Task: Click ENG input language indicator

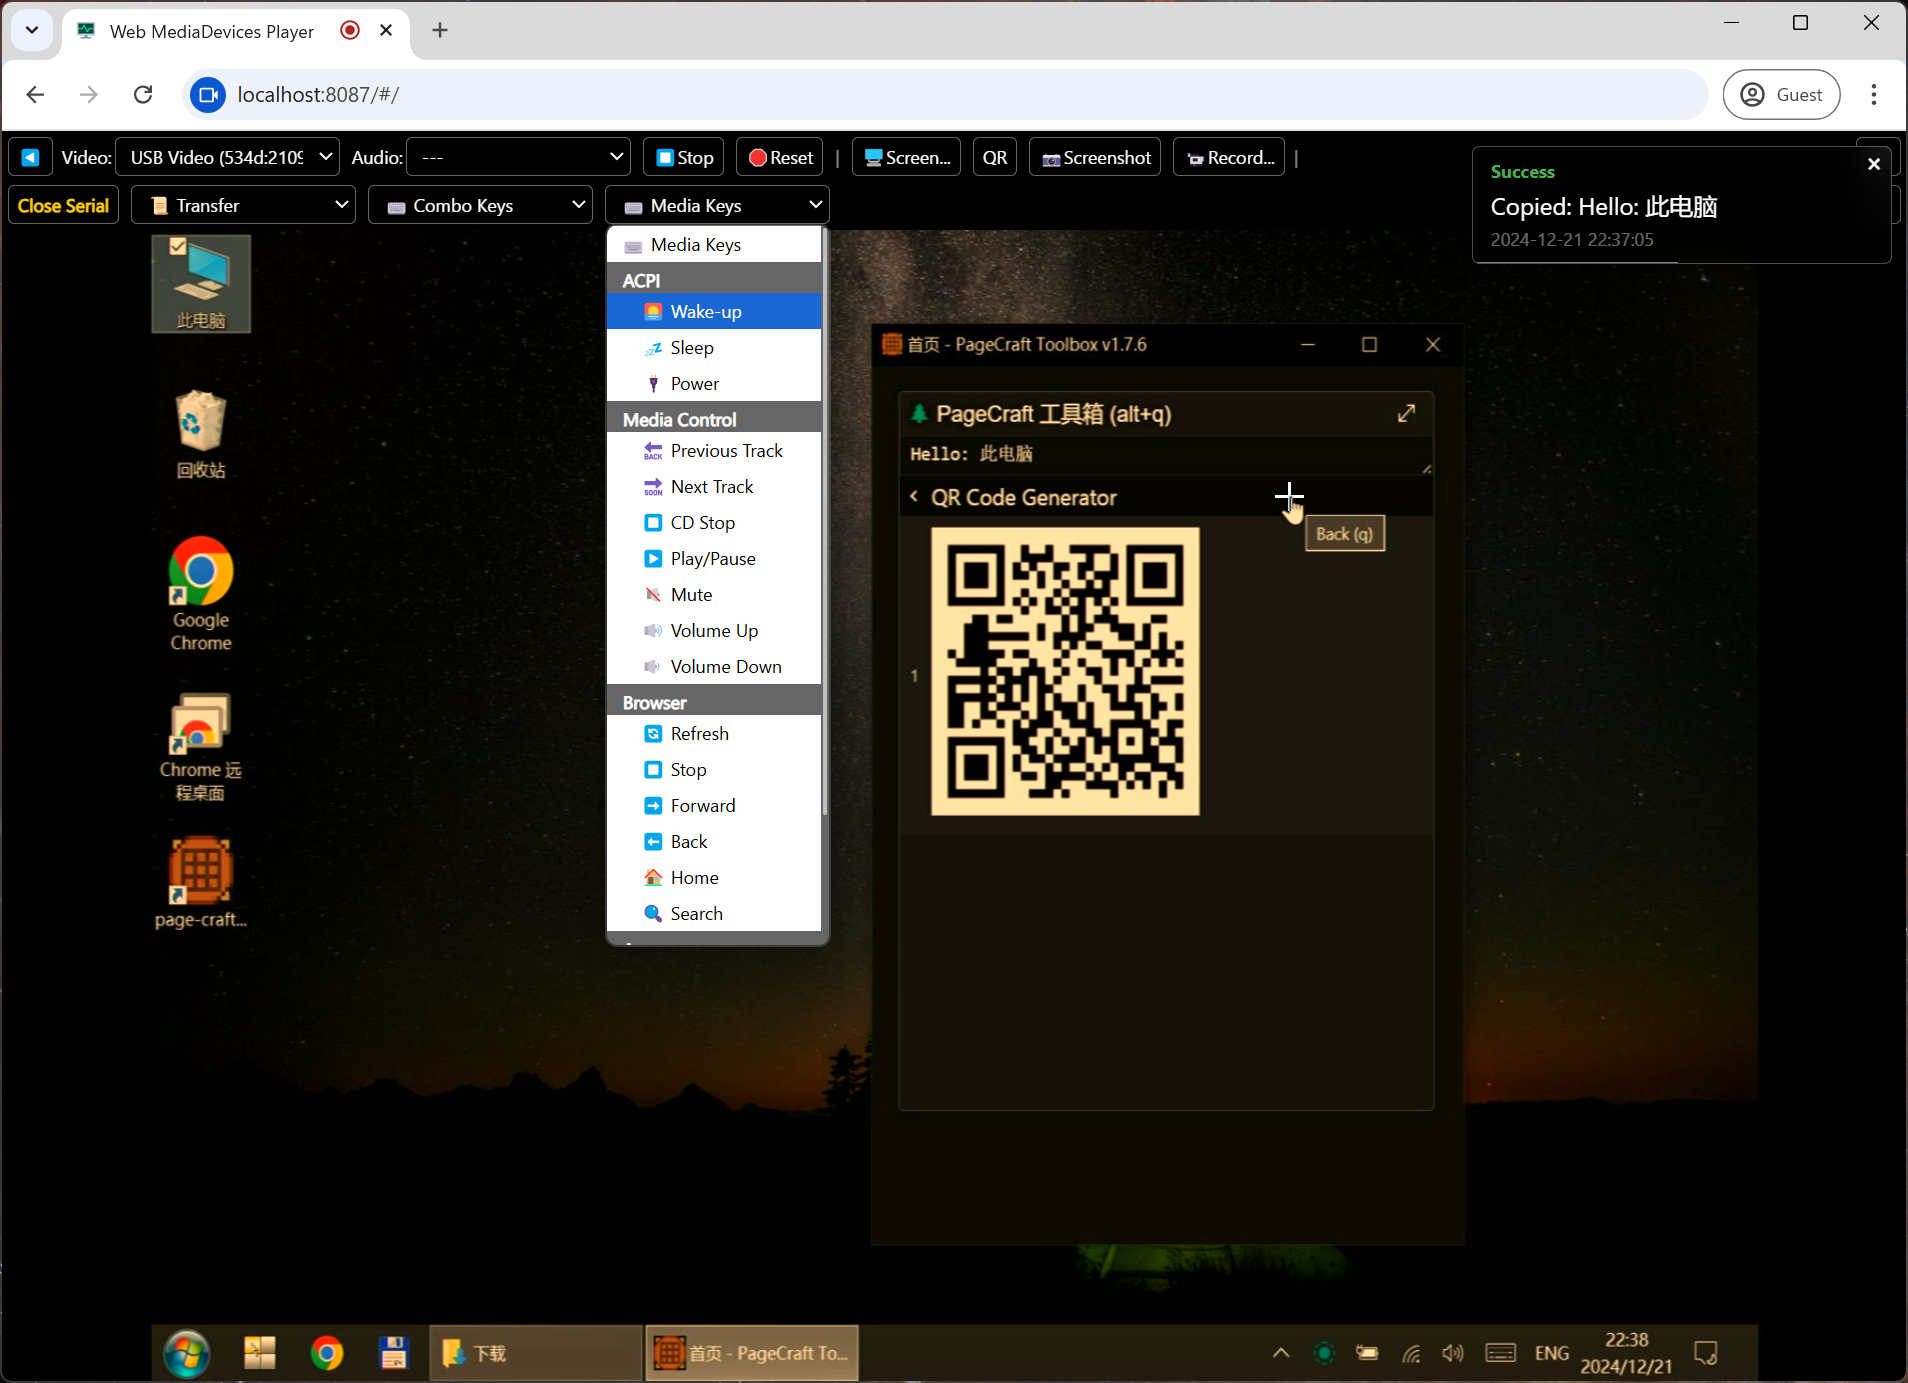Action: click(x=1551, y=1353)
